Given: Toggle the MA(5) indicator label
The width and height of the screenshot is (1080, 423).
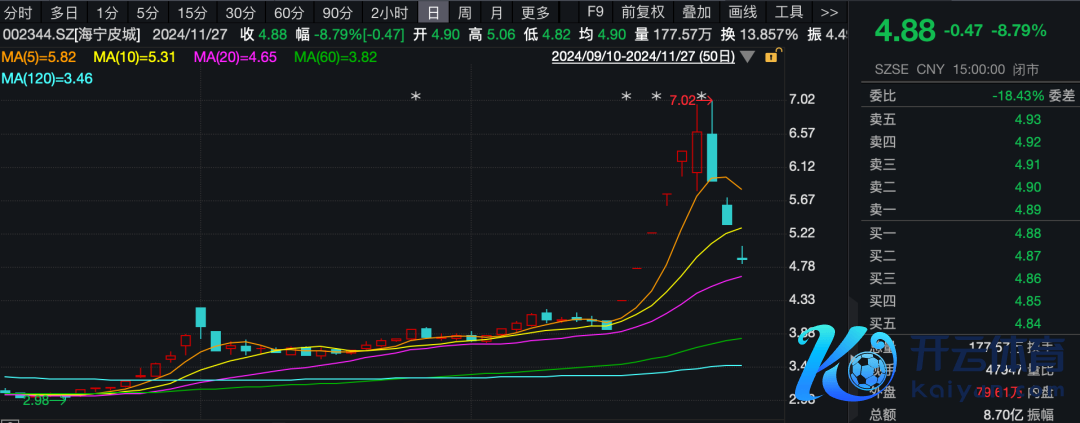Looking at the screenshot, I should tap(41, 58).
